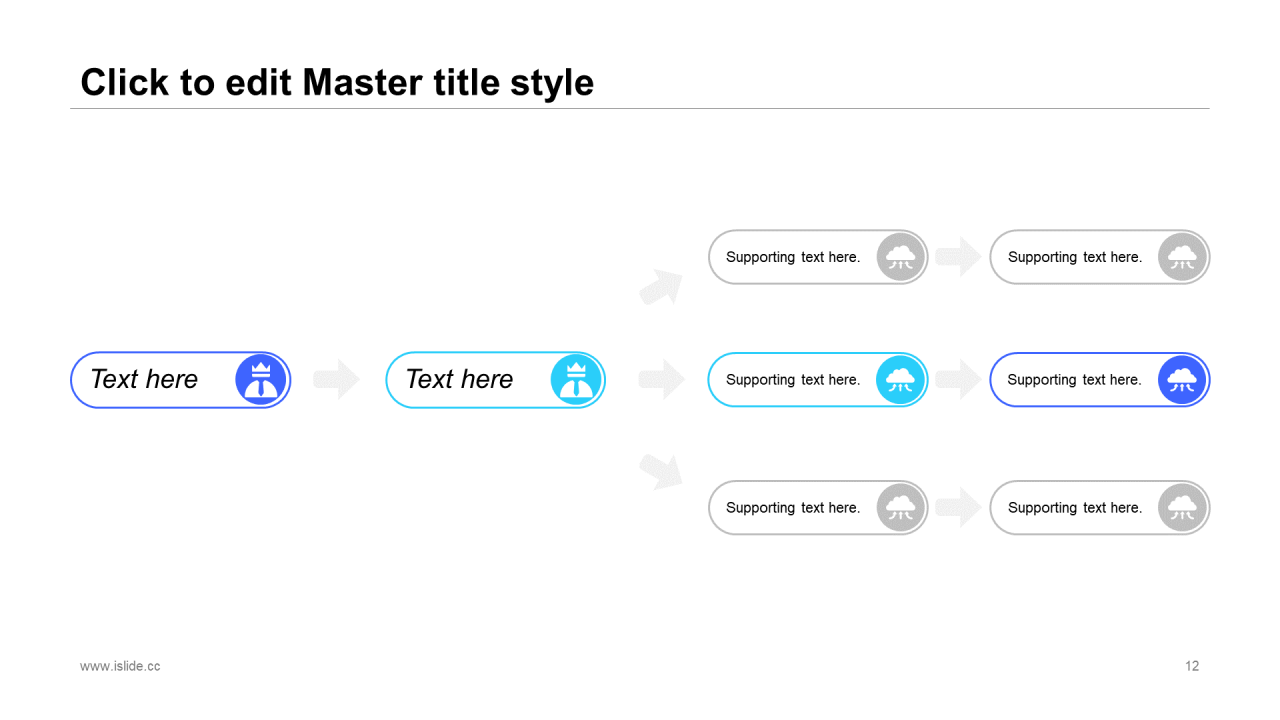Screen dimensions: 1280x720
Task: Click the arrow between the bottom-row pills
Action: pos(958,507)
